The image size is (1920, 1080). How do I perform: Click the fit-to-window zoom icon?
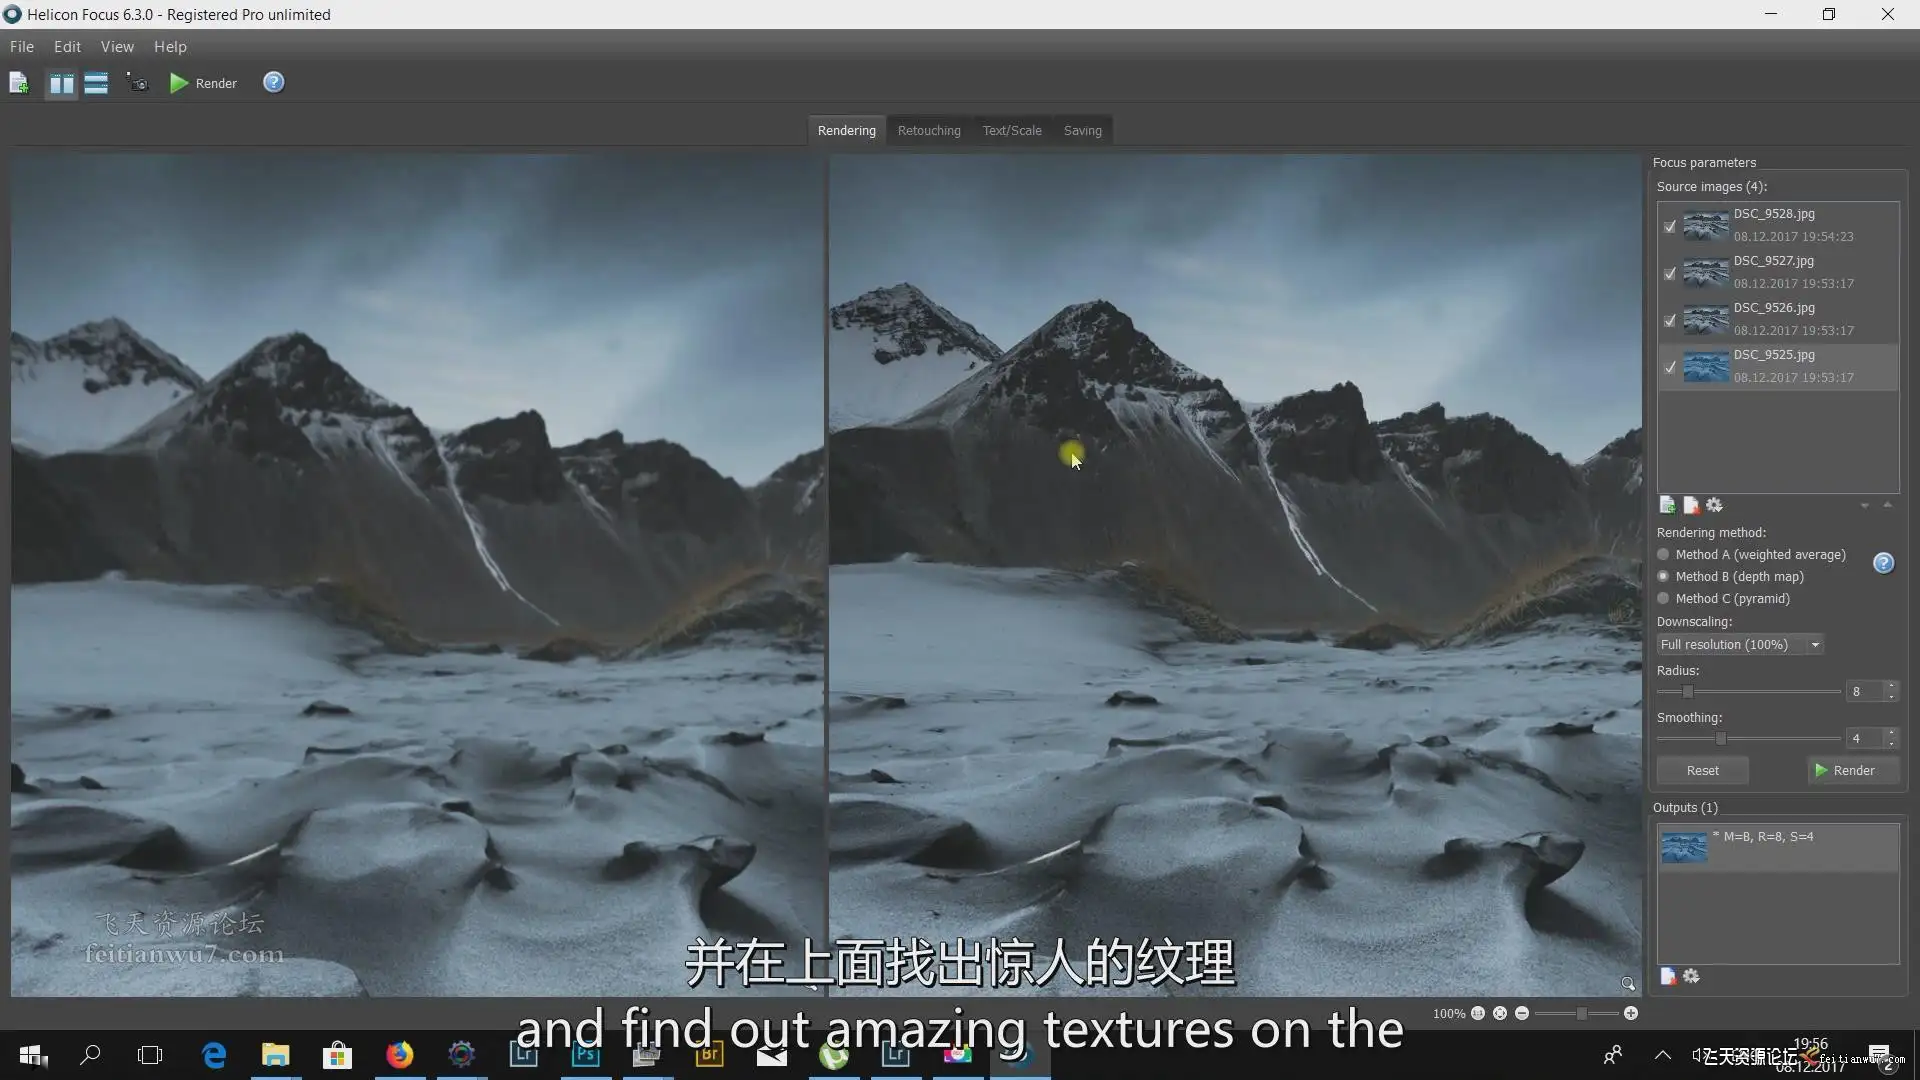[x=1500, y=1014]
